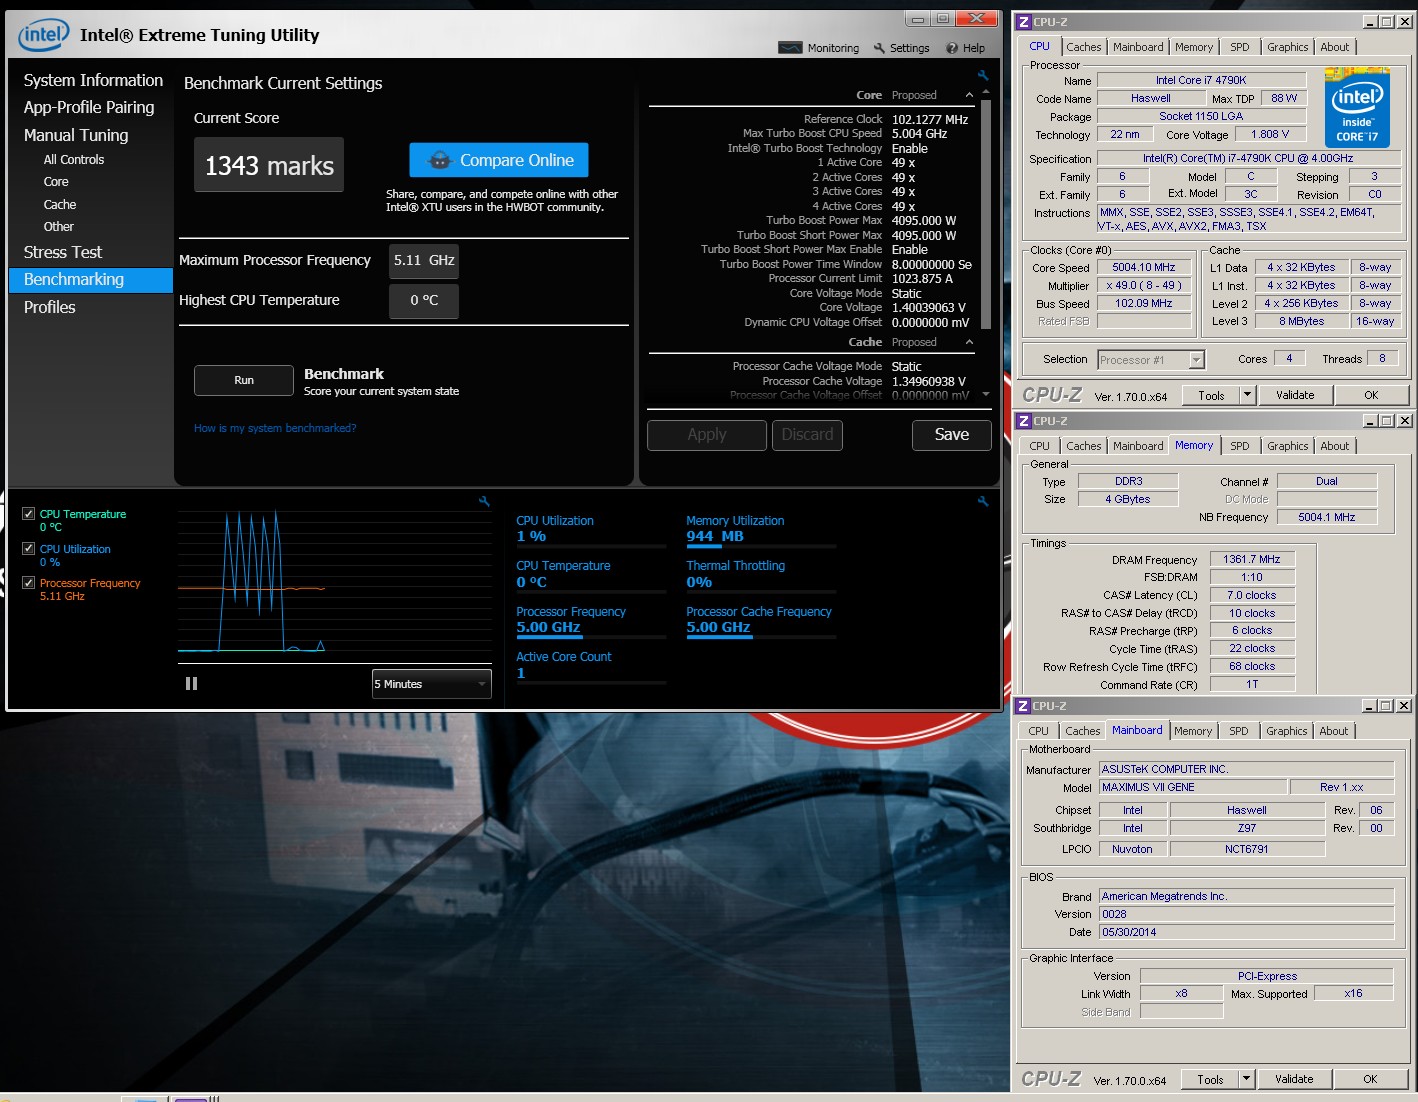The height and width of the screenshot is (1102, 1418).
Task: Click 1 Active Core 49 x multiplier value
Action: (903, 163)
